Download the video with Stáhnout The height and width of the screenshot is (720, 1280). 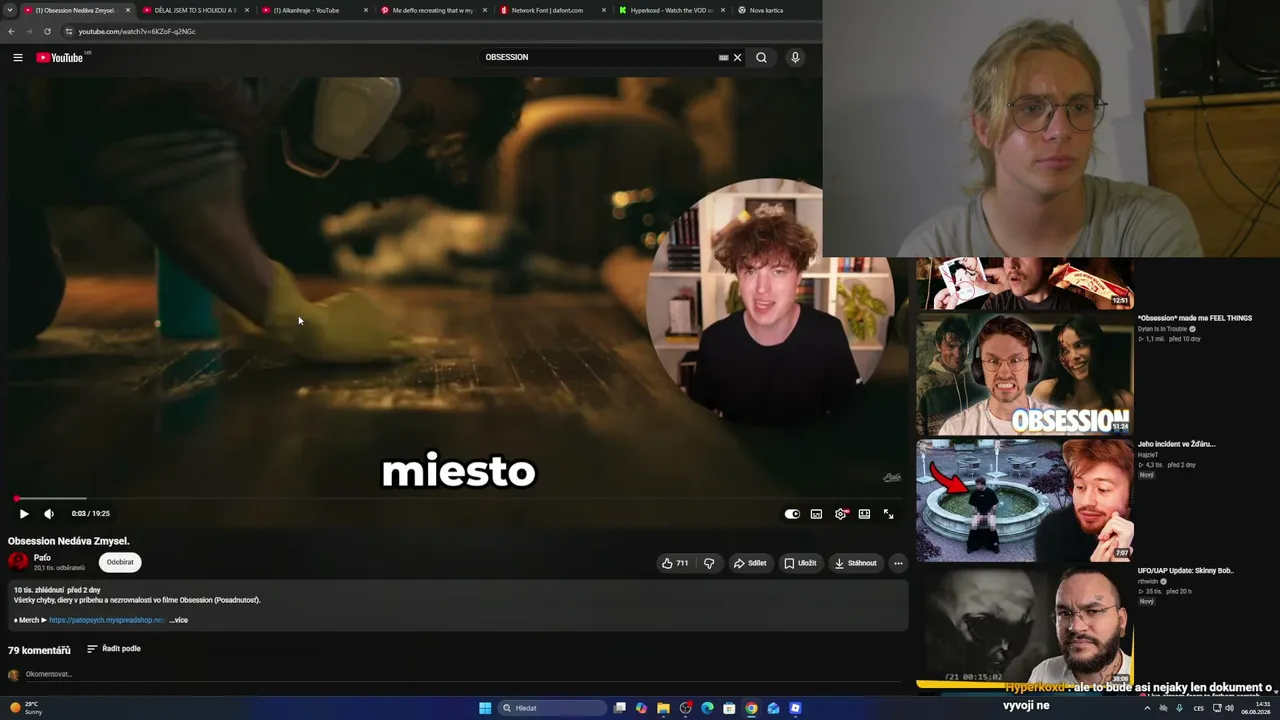855,563
